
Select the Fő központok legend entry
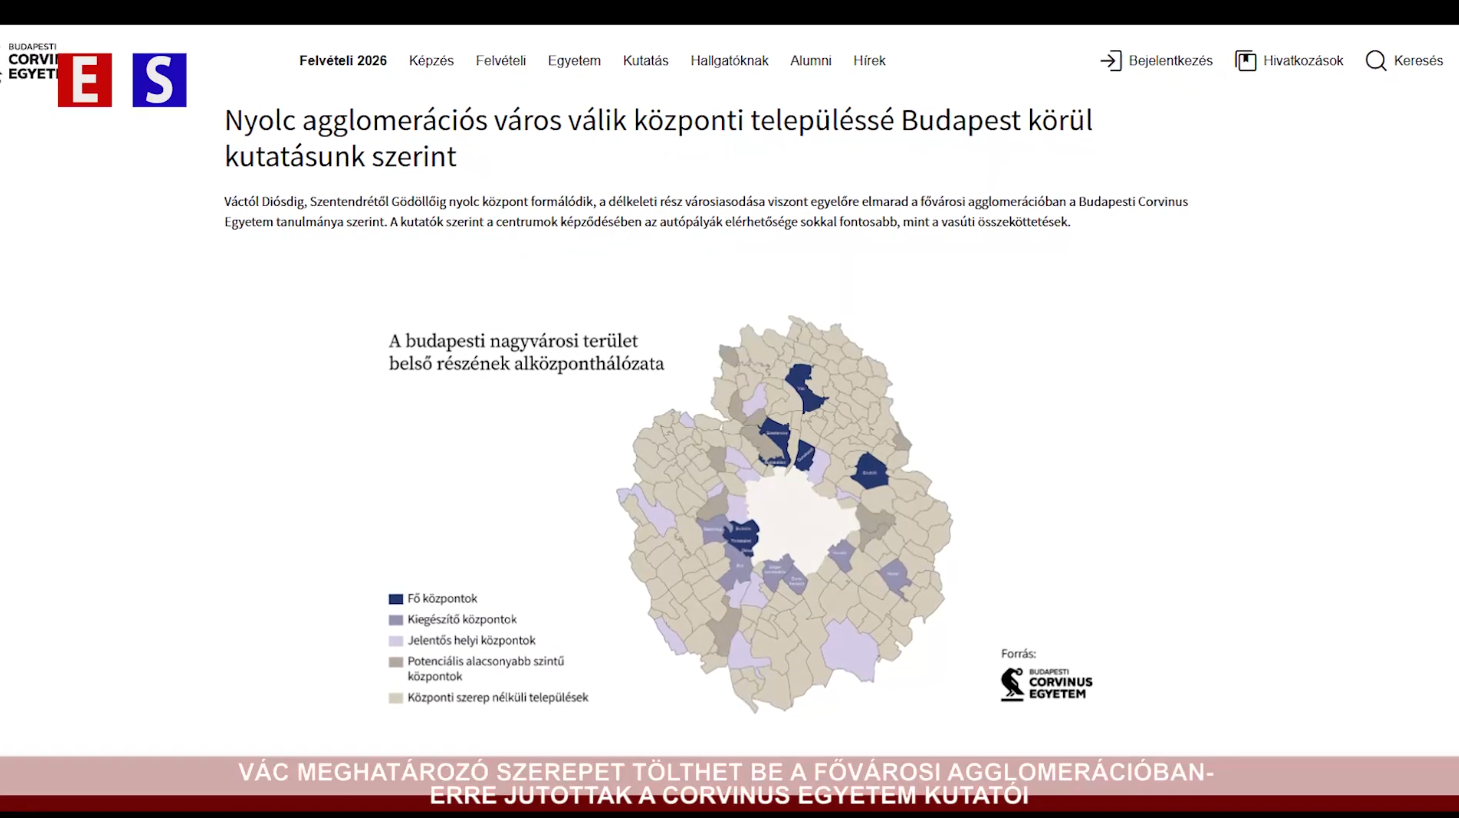440,598
